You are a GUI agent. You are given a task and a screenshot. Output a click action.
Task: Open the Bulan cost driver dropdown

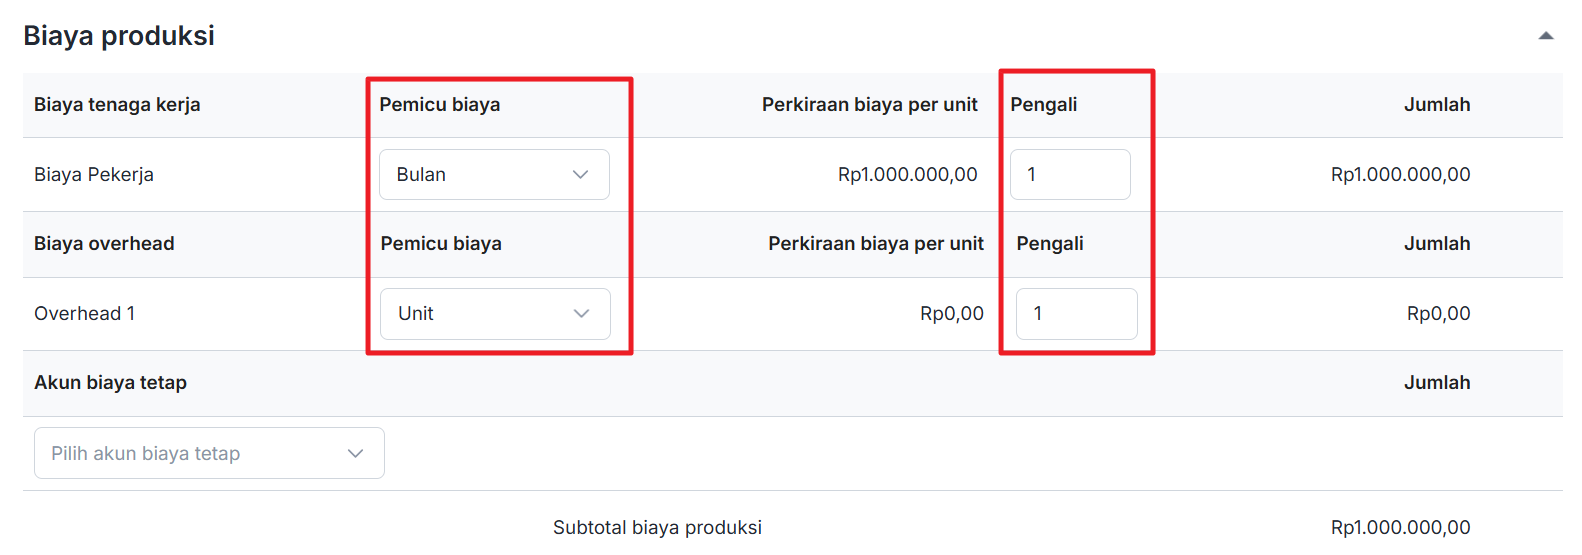(494, 175)
